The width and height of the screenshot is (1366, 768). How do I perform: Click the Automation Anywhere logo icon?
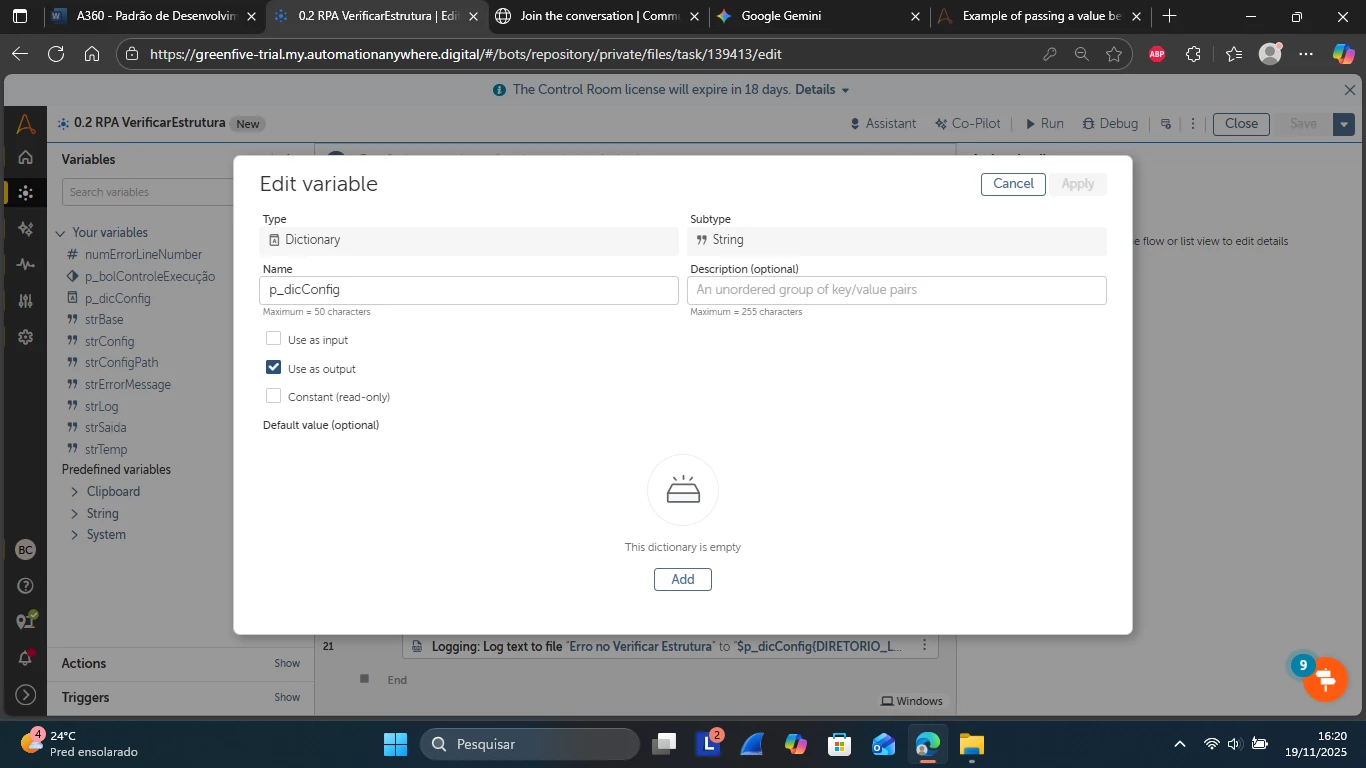pyautogui.click(x=26, y=124)
